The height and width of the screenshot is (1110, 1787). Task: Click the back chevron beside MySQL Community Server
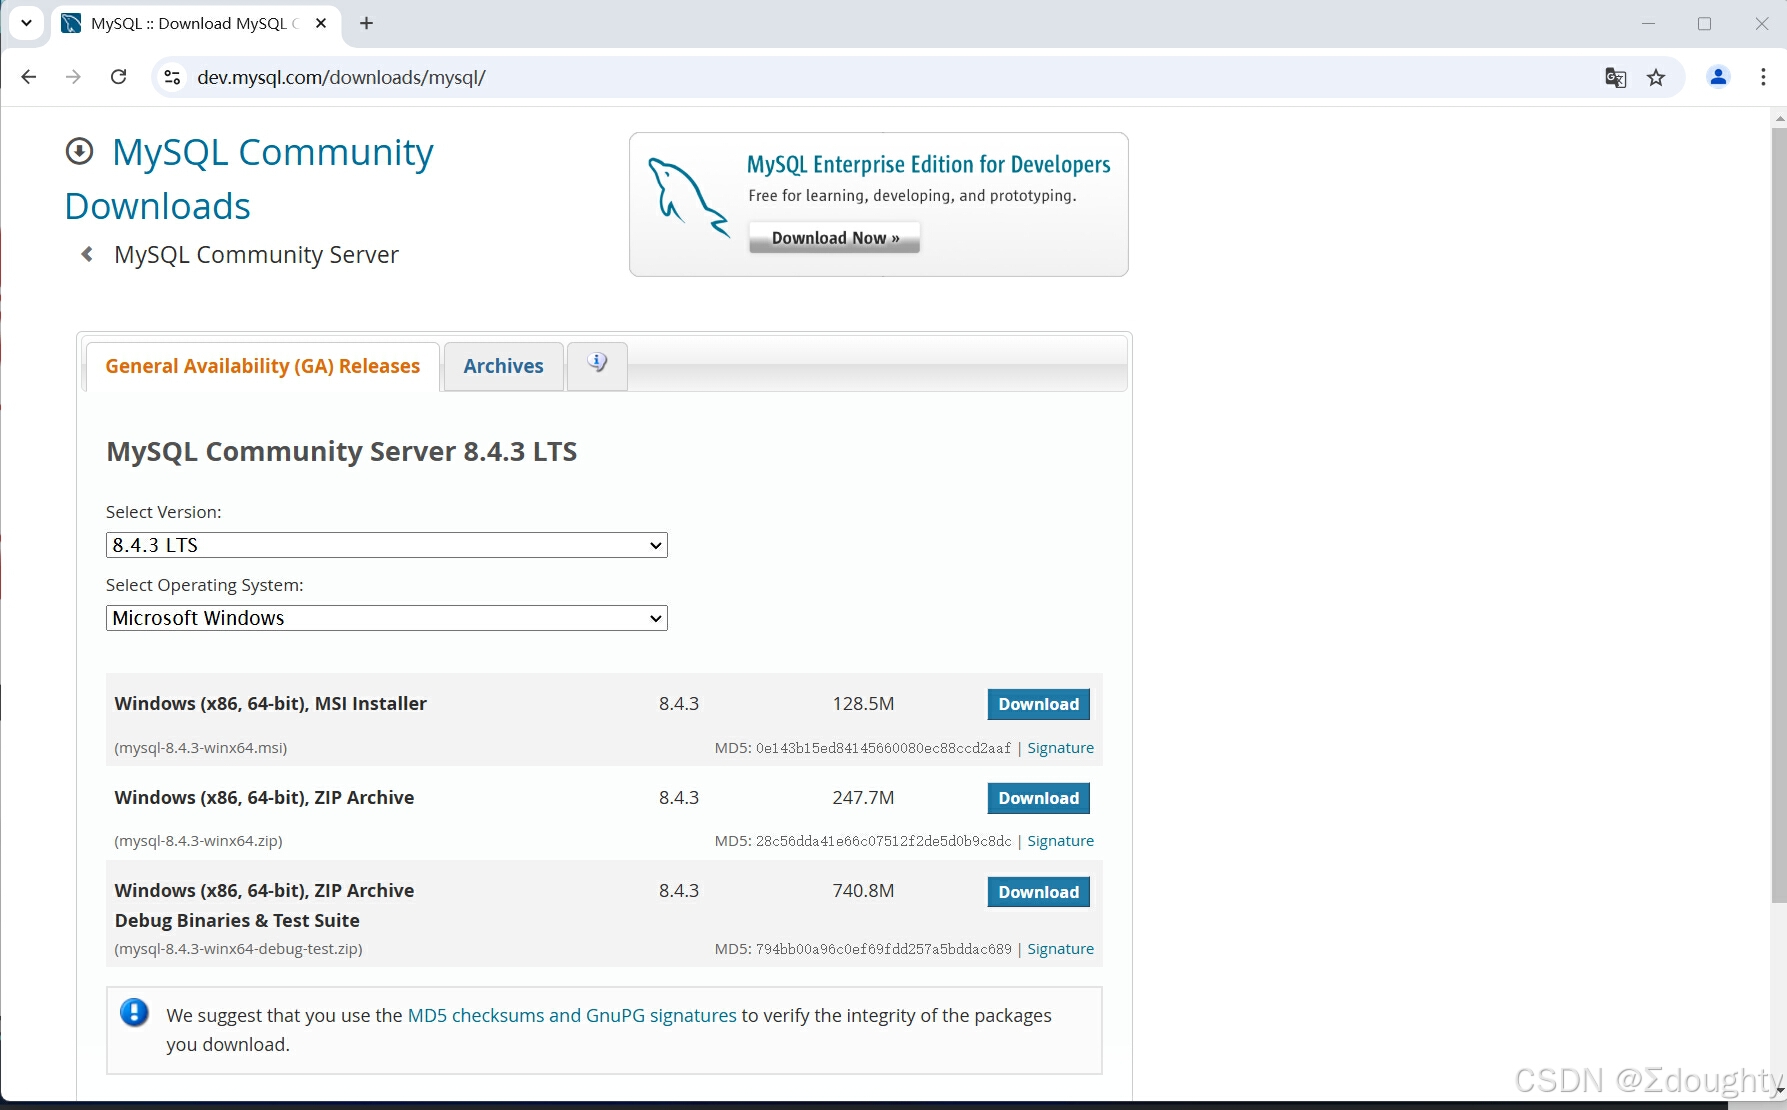coord(87,254)
